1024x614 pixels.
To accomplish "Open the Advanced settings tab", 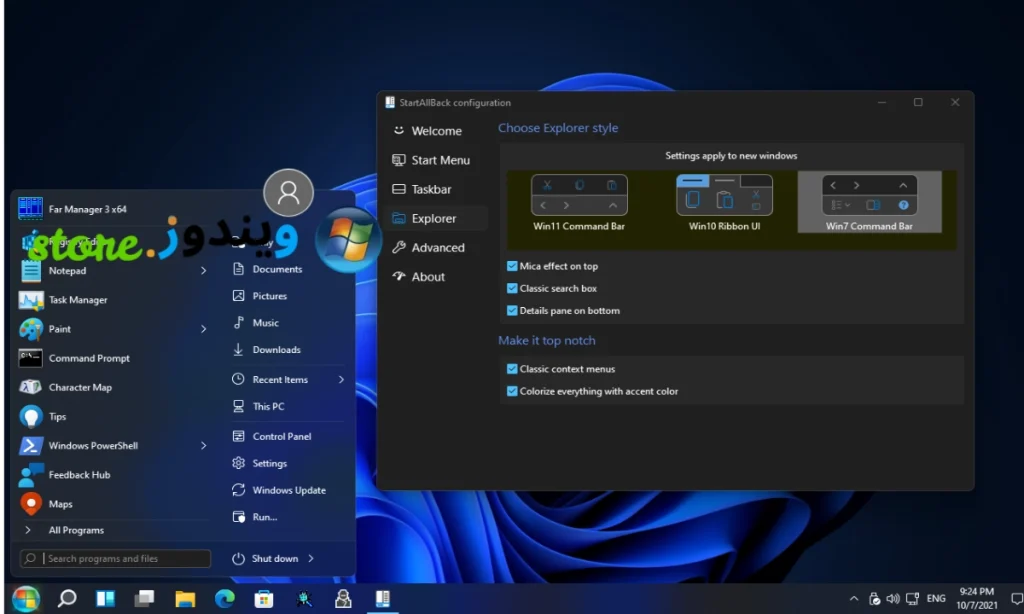I will 437,248.
